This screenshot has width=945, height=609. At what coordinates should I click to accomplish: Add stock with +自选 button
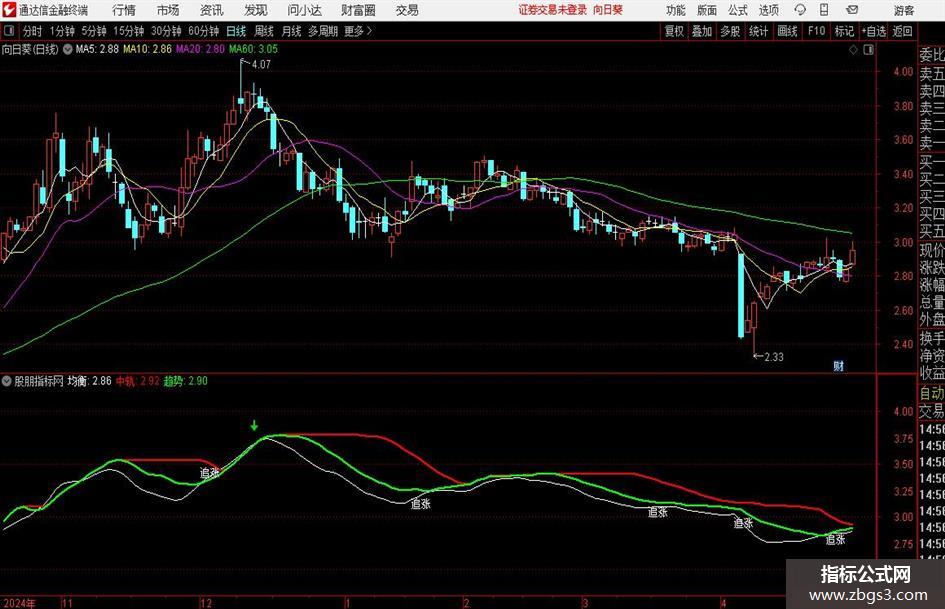(873, 31)
